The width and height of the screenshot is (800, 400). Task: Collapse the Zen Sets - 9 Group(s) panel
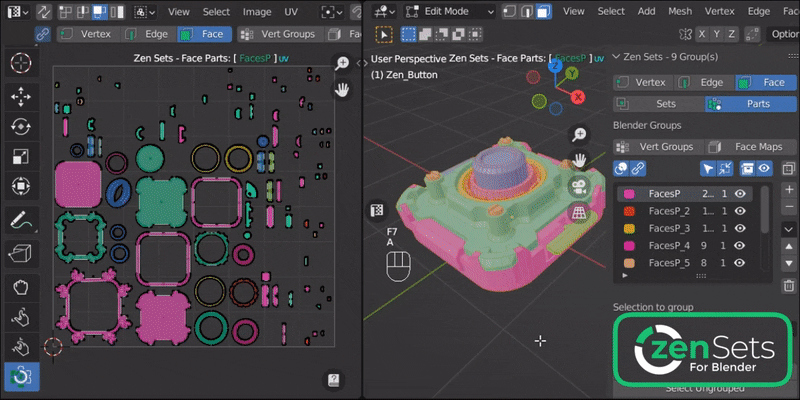(616, 57)
